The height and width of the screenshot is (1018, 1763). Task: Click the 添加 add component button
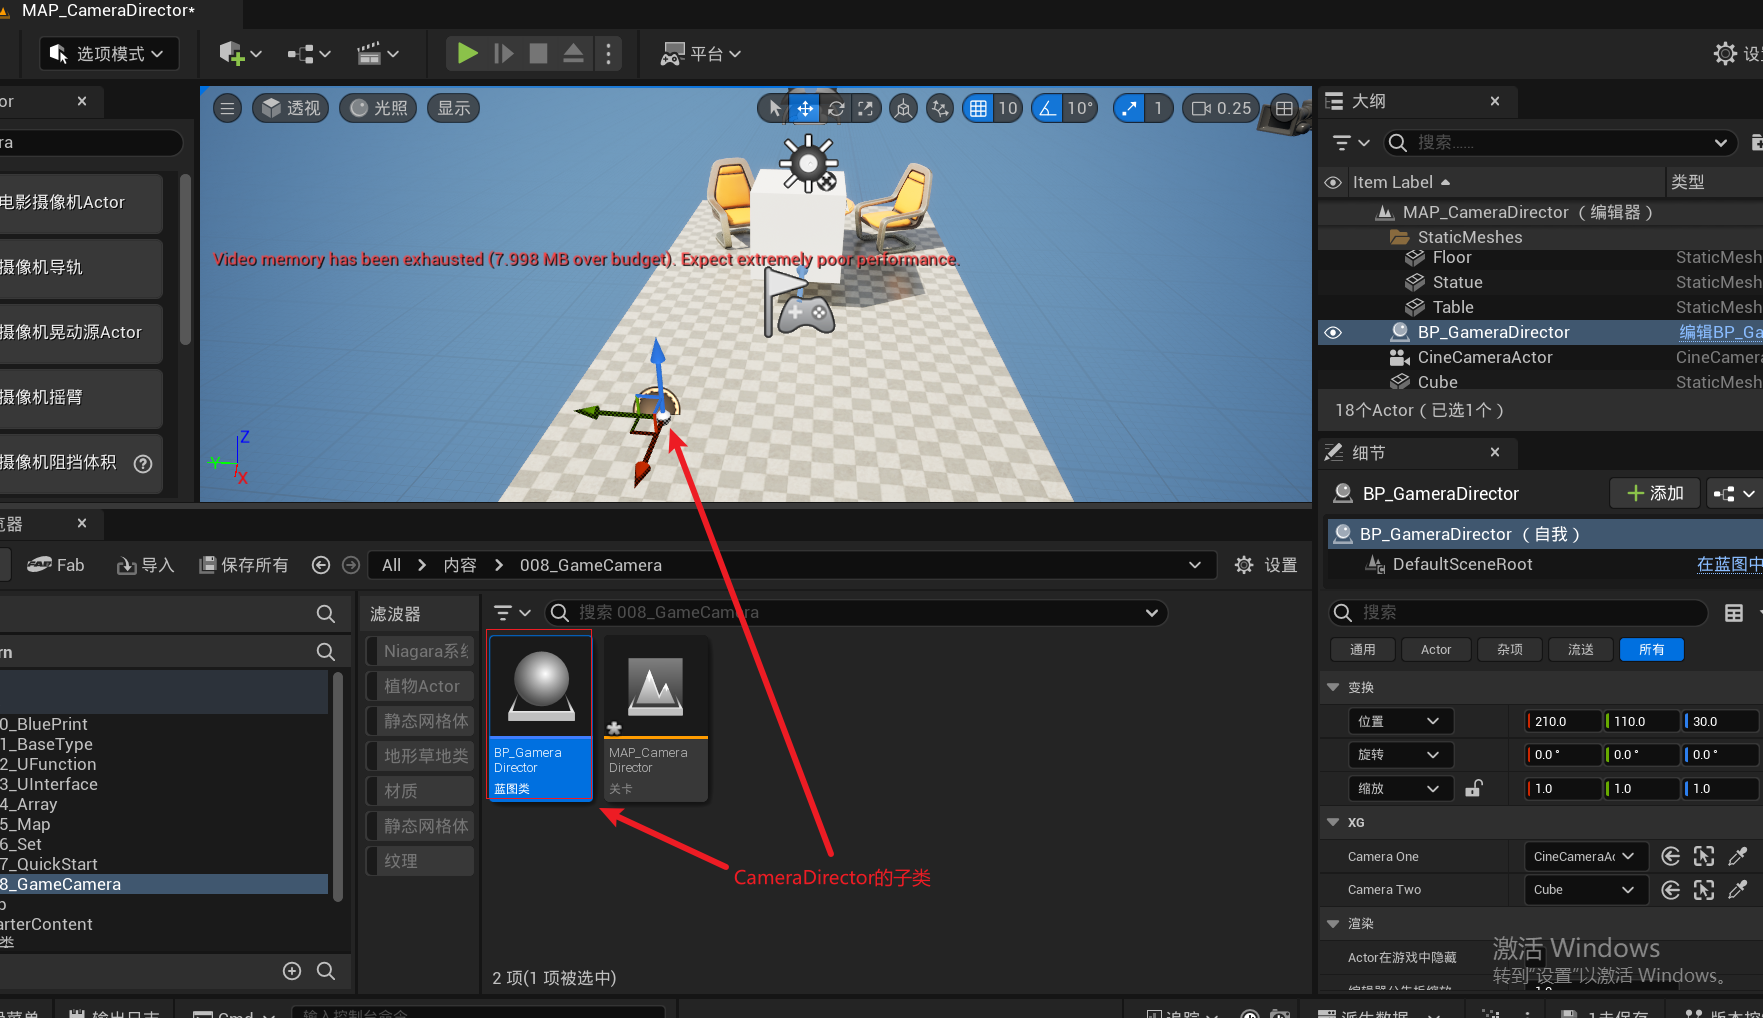(1655, 493)
